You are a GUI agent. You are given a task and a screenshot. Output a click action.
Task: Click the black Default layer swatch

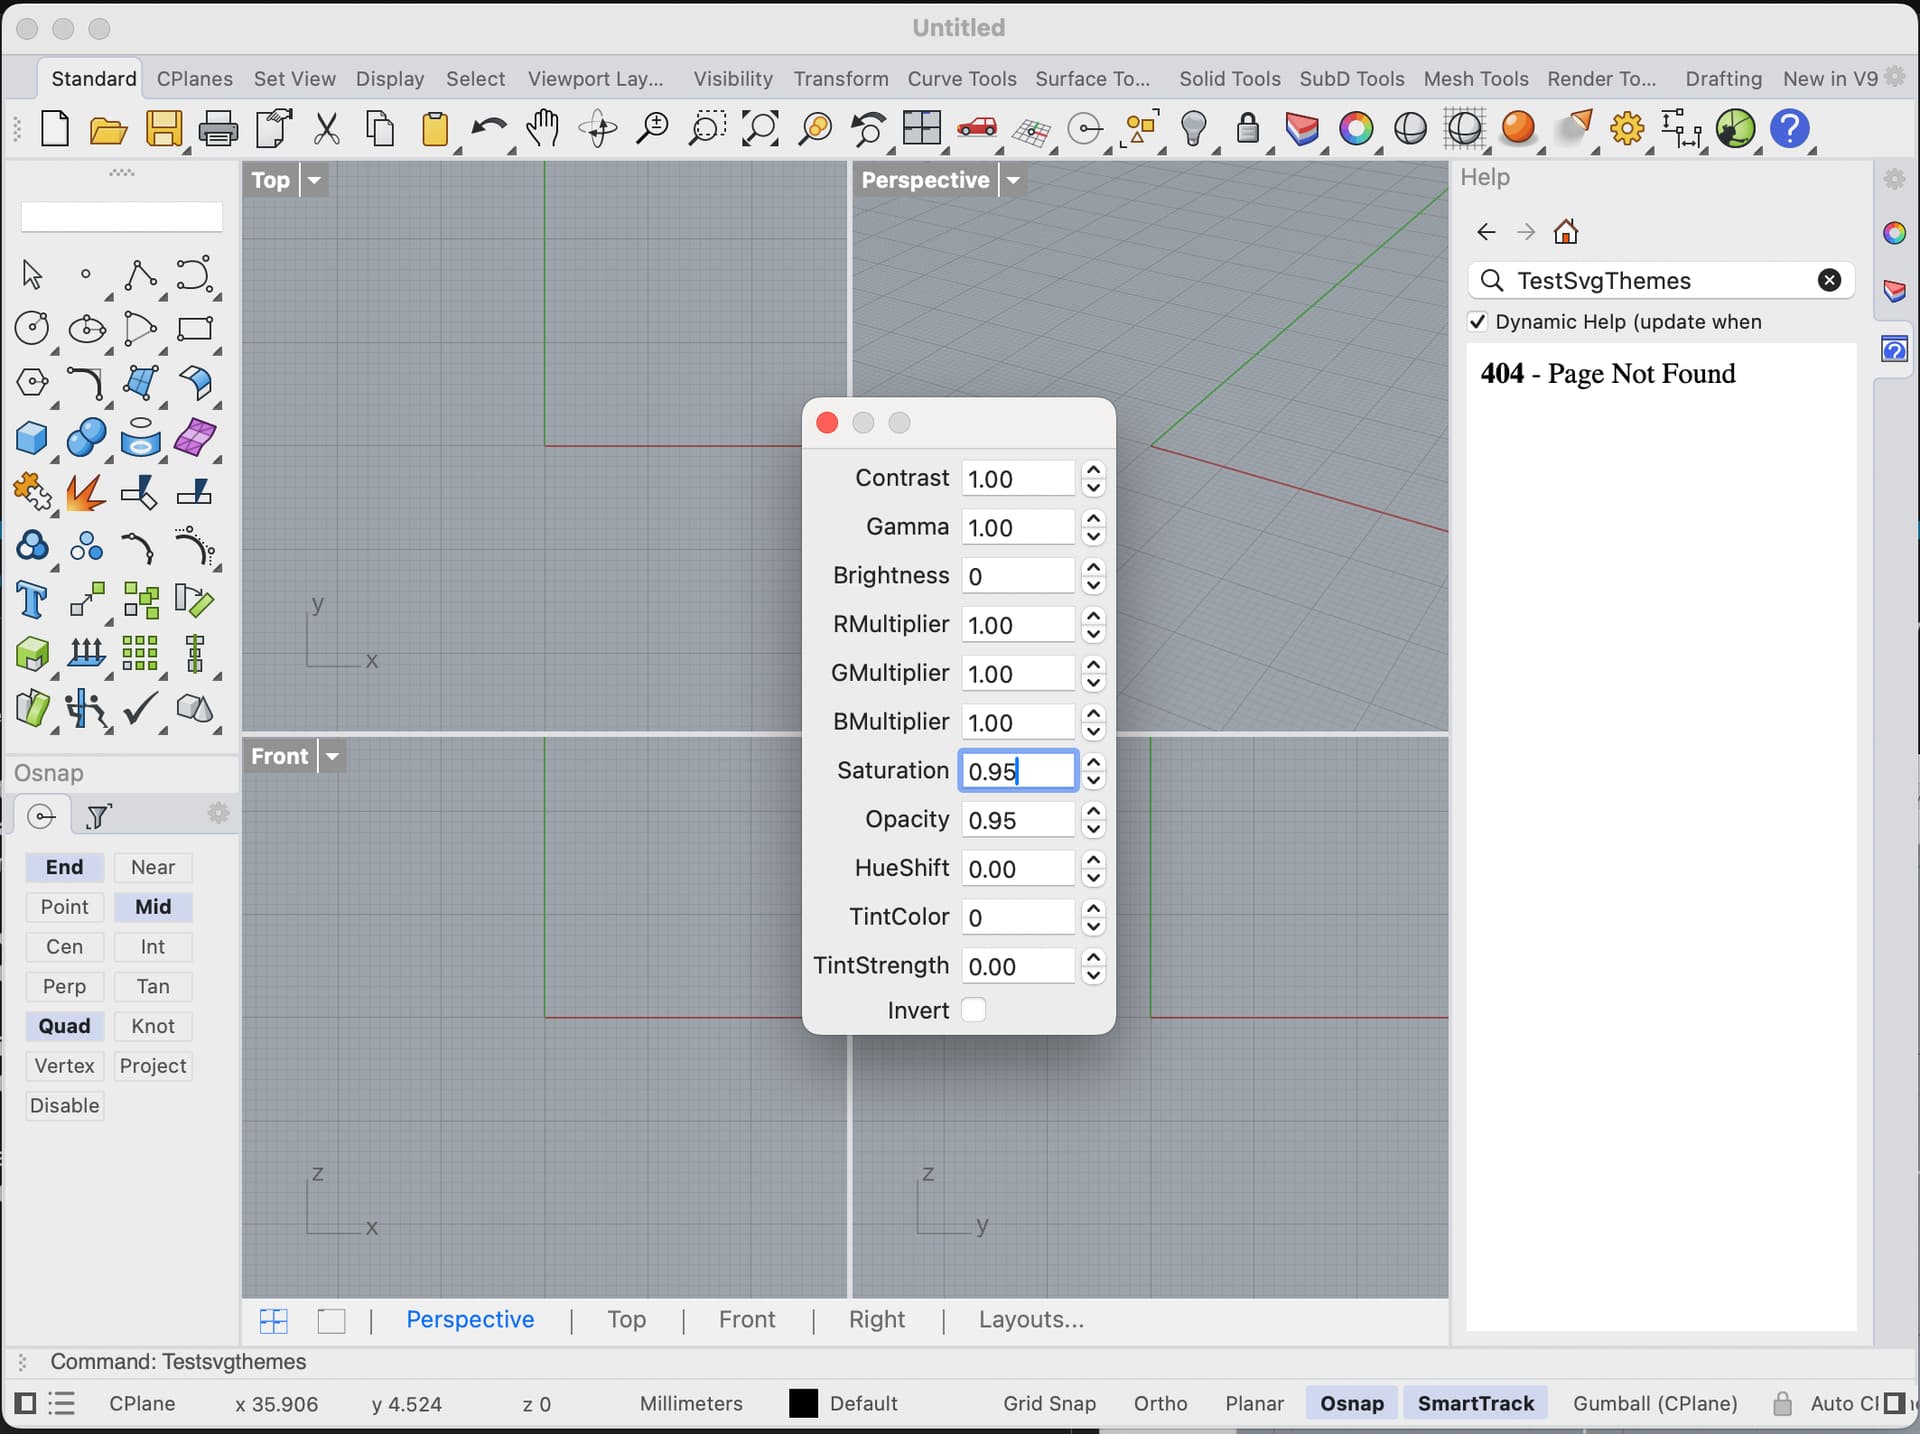(803, 1403)
